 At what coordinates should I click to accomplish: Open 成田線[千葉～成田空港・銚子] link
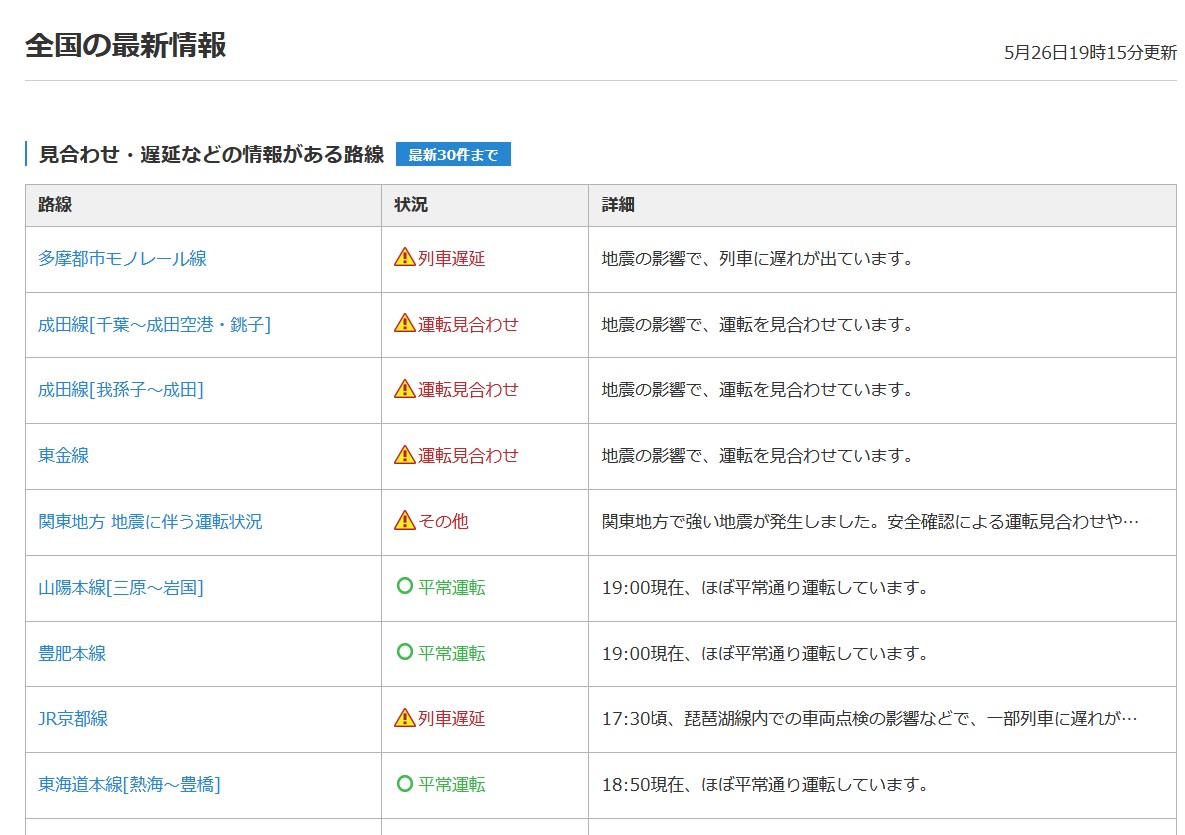tap(154, 324)
